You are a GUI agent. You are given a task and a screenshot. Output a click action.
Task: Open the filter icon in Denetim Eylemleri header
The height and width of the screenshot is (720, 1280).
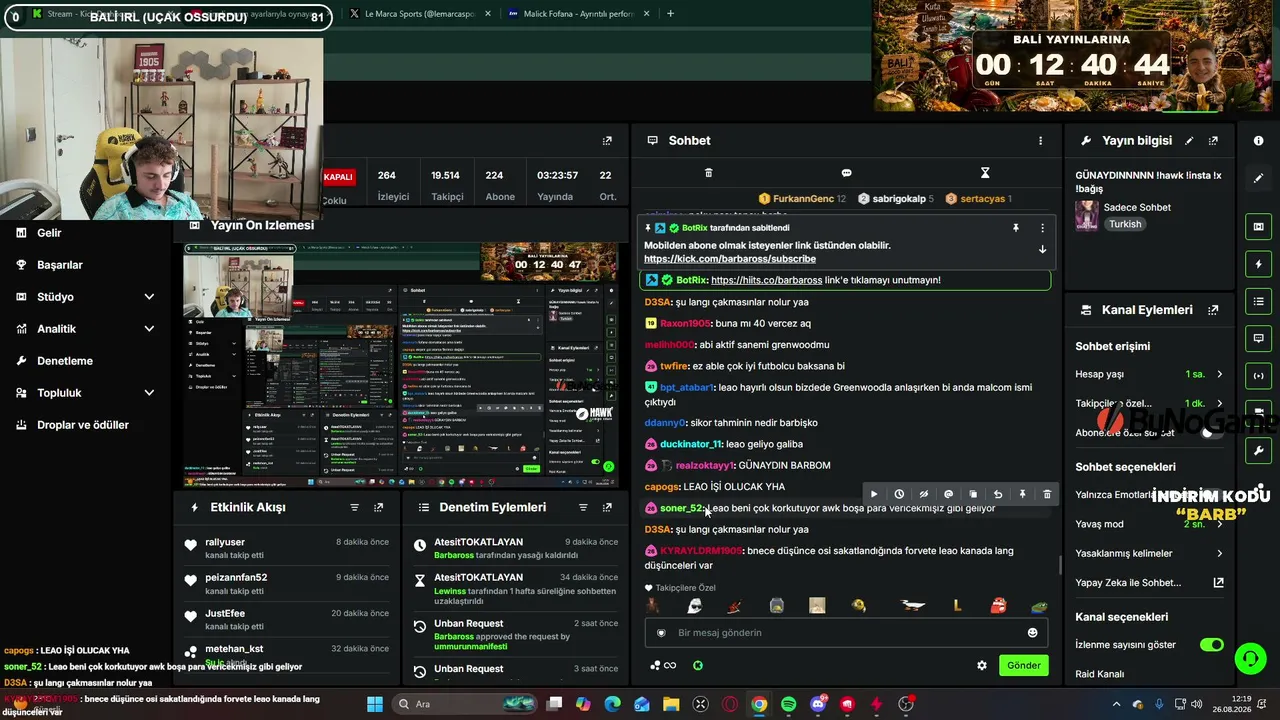583,508
